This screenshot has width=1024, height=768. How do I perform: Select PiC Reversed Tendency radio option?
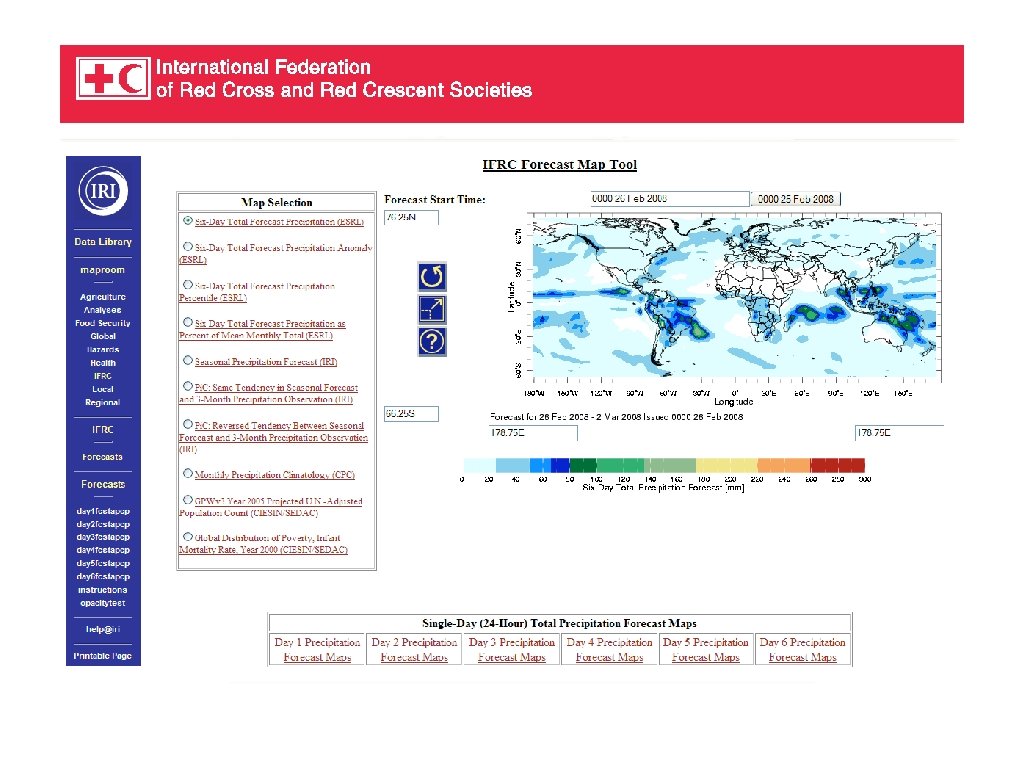coord(187,424)
